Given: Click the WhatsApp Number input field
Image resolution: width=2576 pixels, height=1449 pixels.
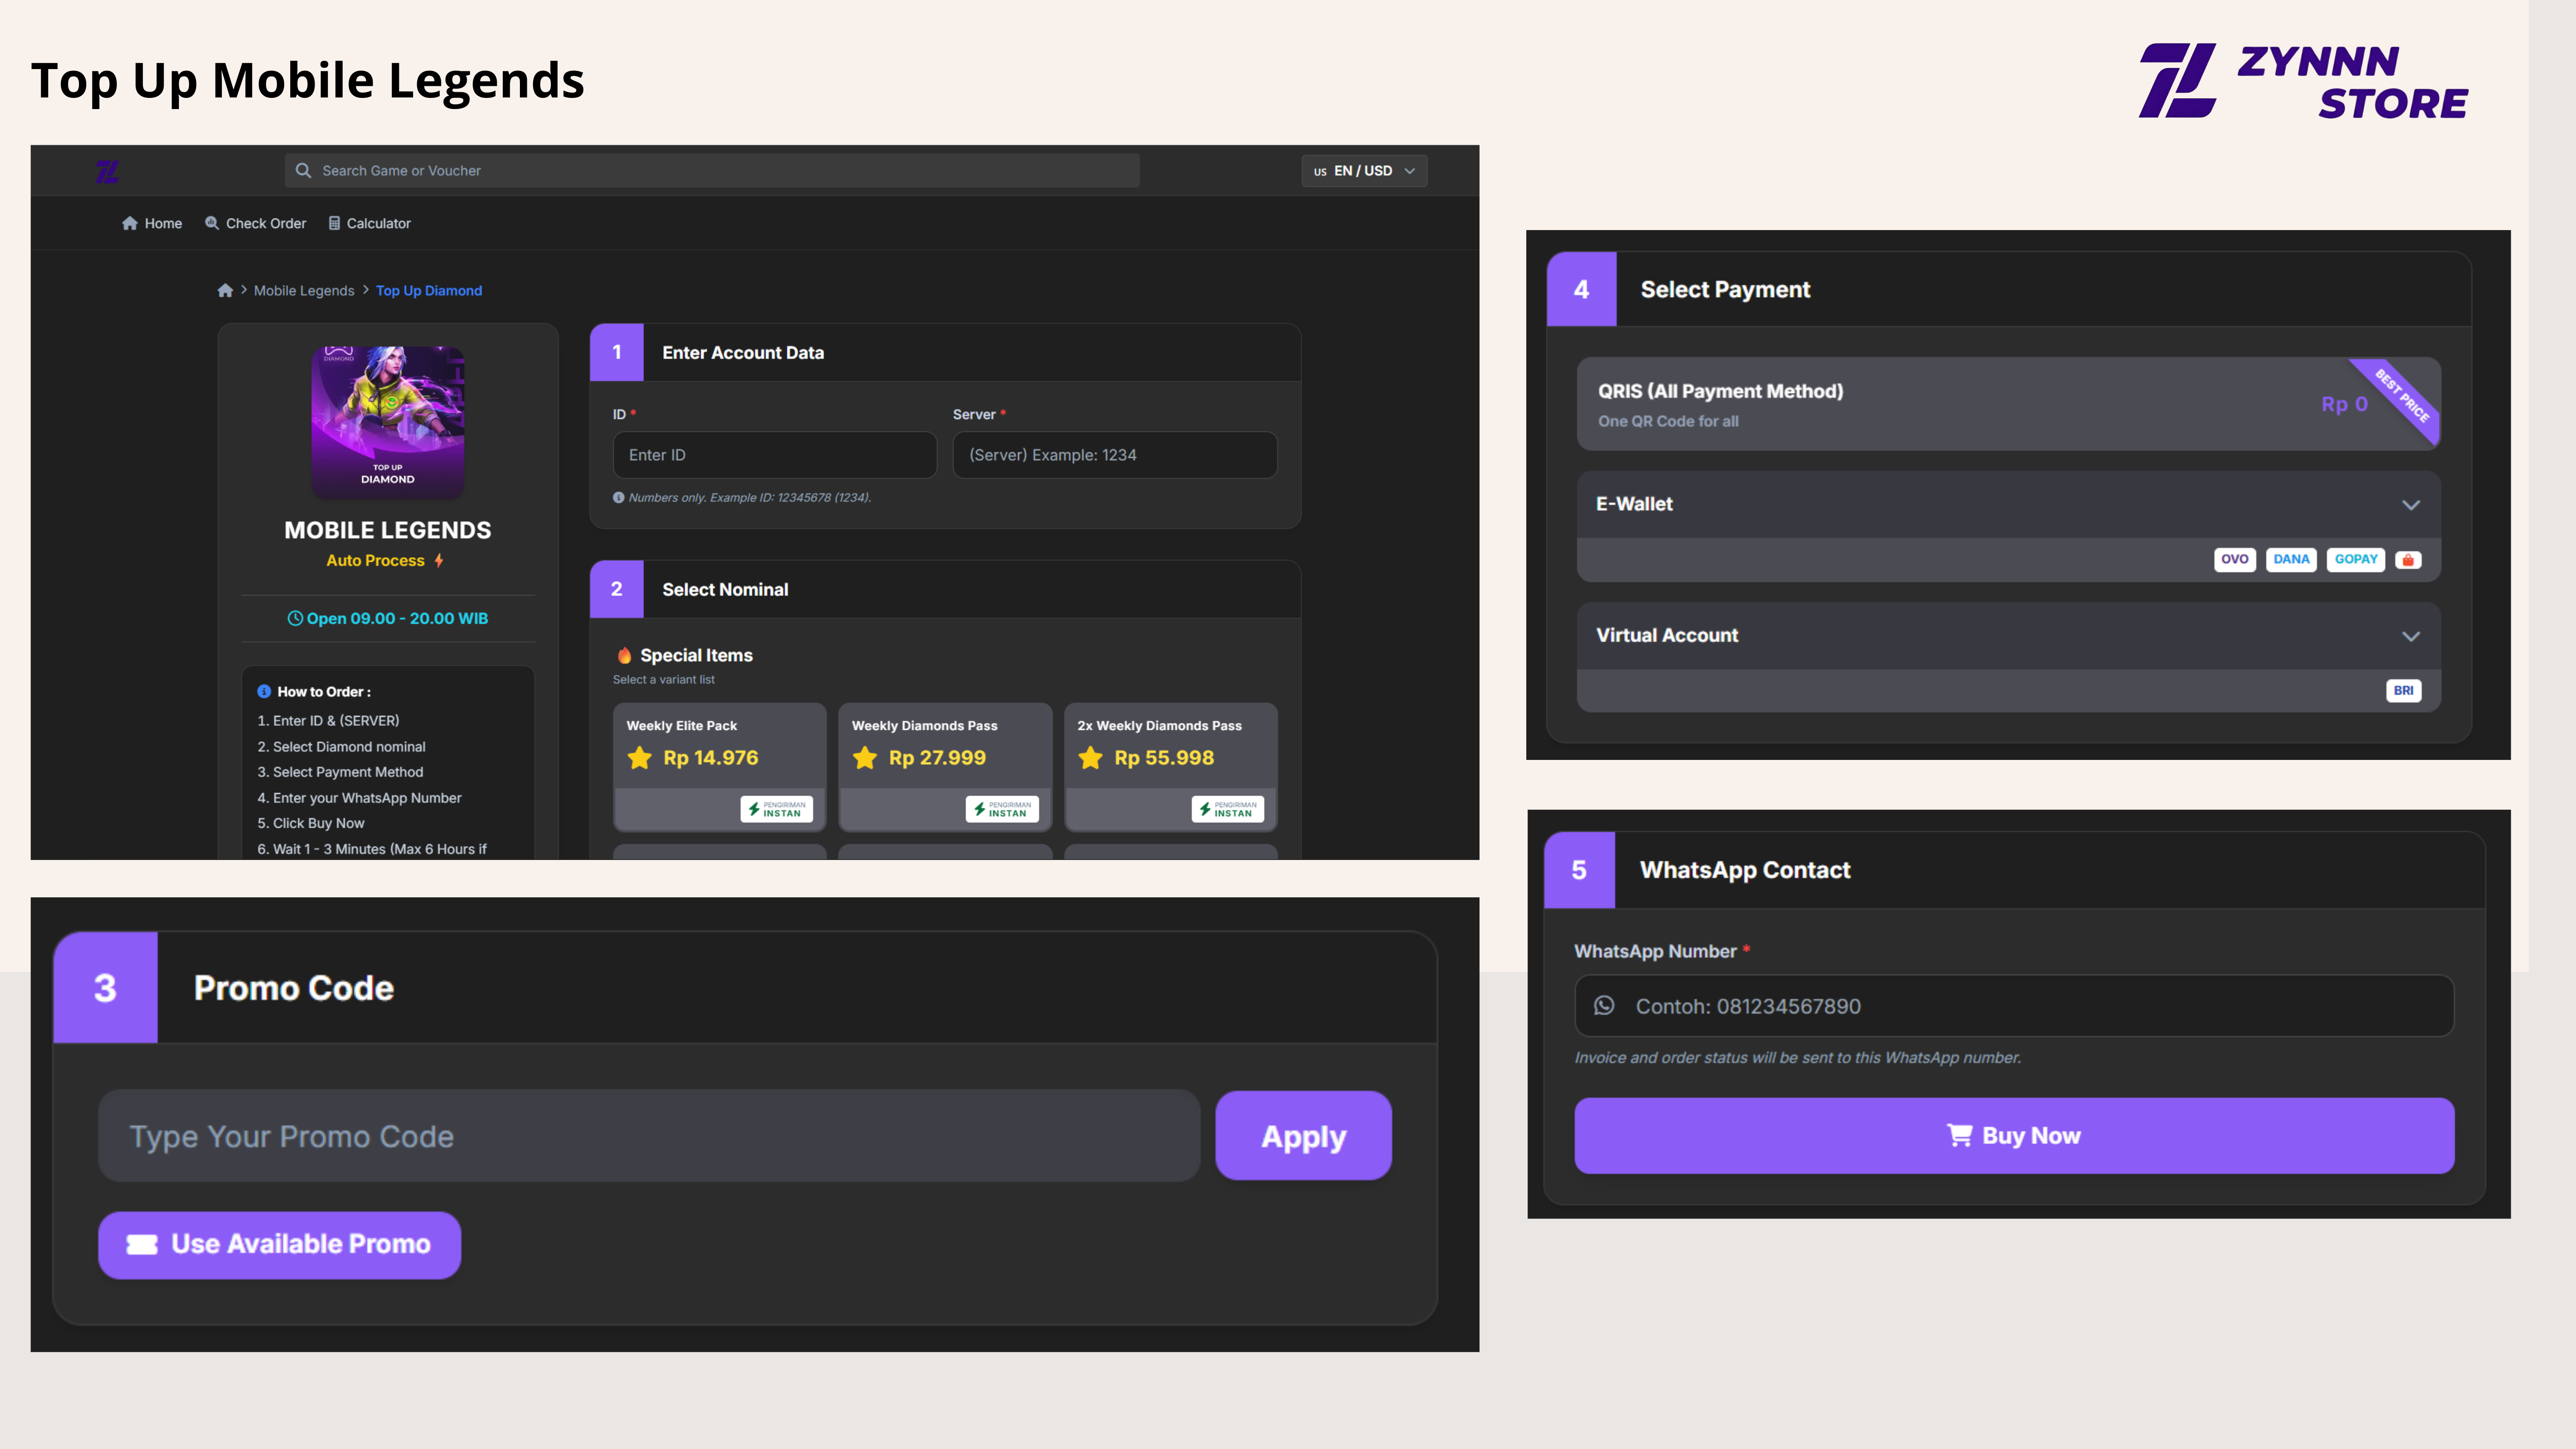Looking at the screenshot, I should [x=2014, y=1006].
